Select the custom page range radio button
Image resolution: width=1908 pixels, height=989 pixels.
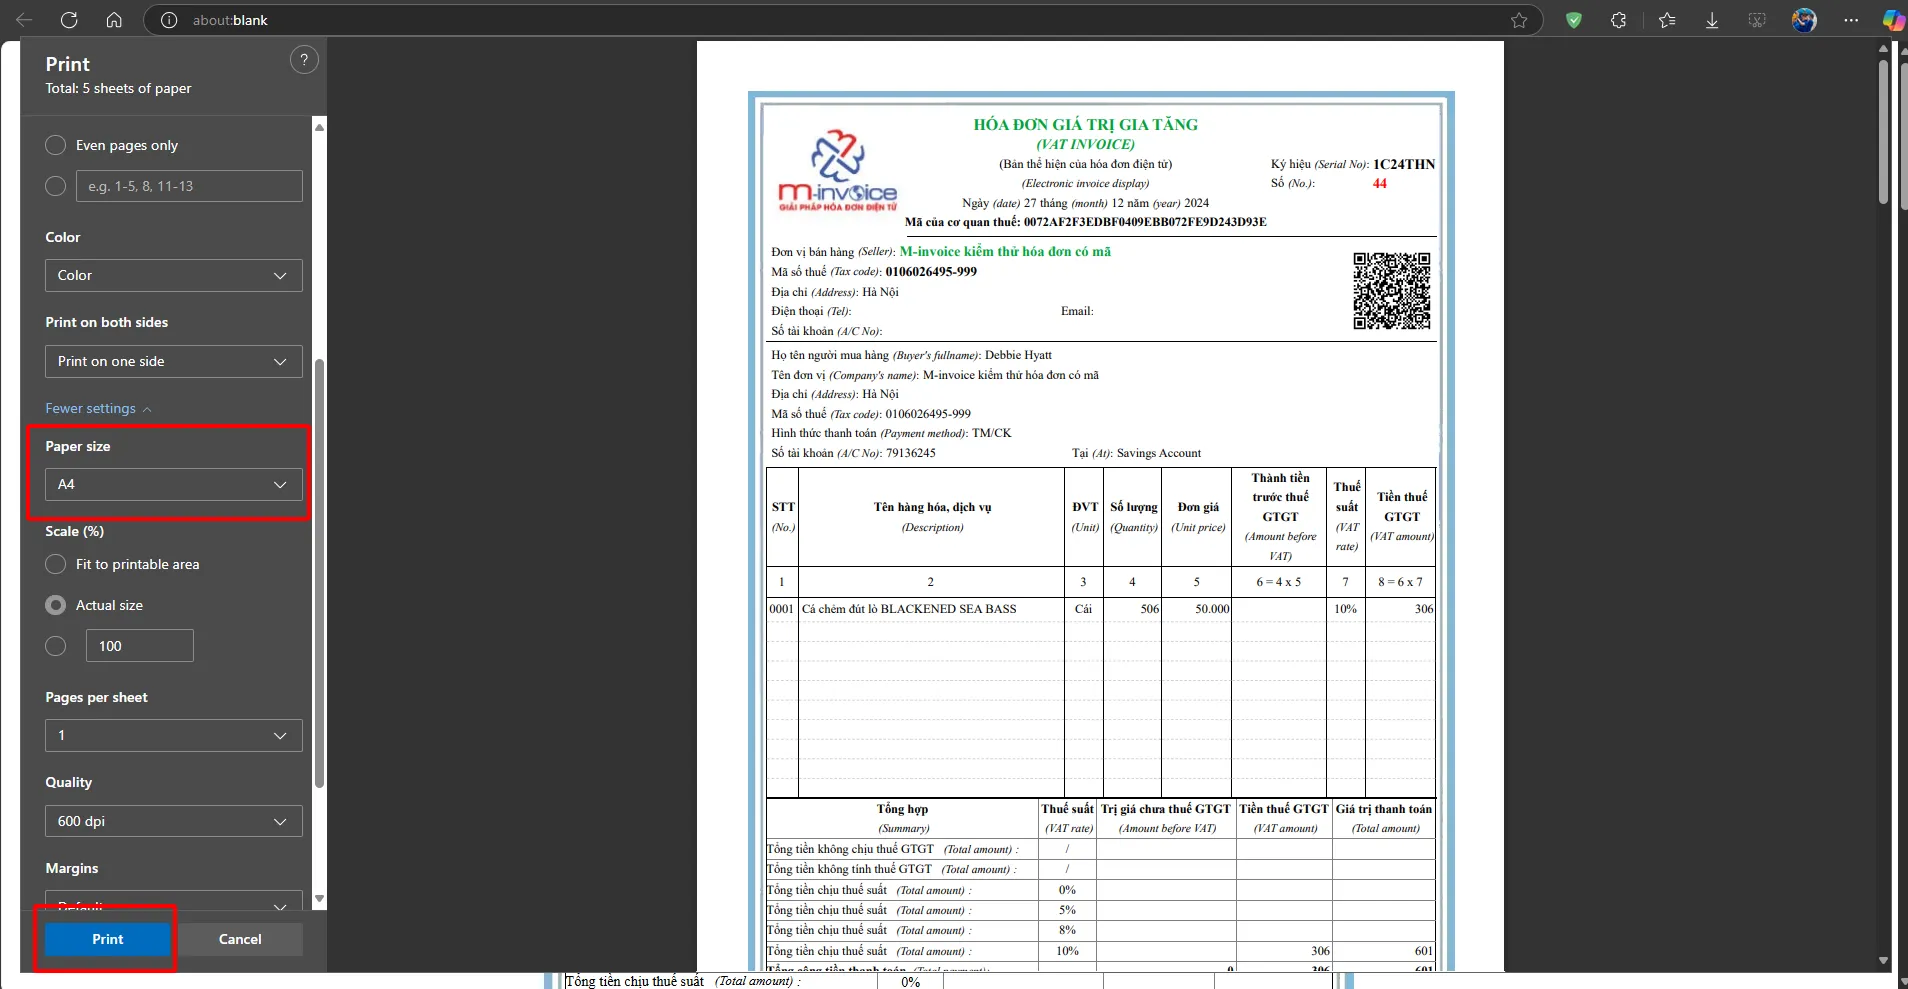coord(56,186)
